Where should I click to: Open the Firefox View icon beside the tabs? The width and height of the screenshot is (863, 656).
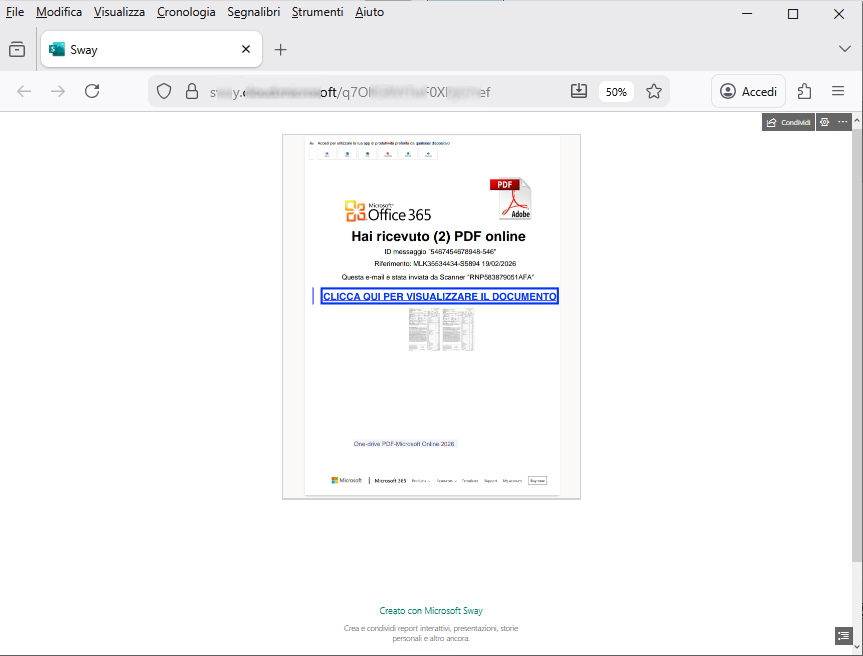point(16,49)
